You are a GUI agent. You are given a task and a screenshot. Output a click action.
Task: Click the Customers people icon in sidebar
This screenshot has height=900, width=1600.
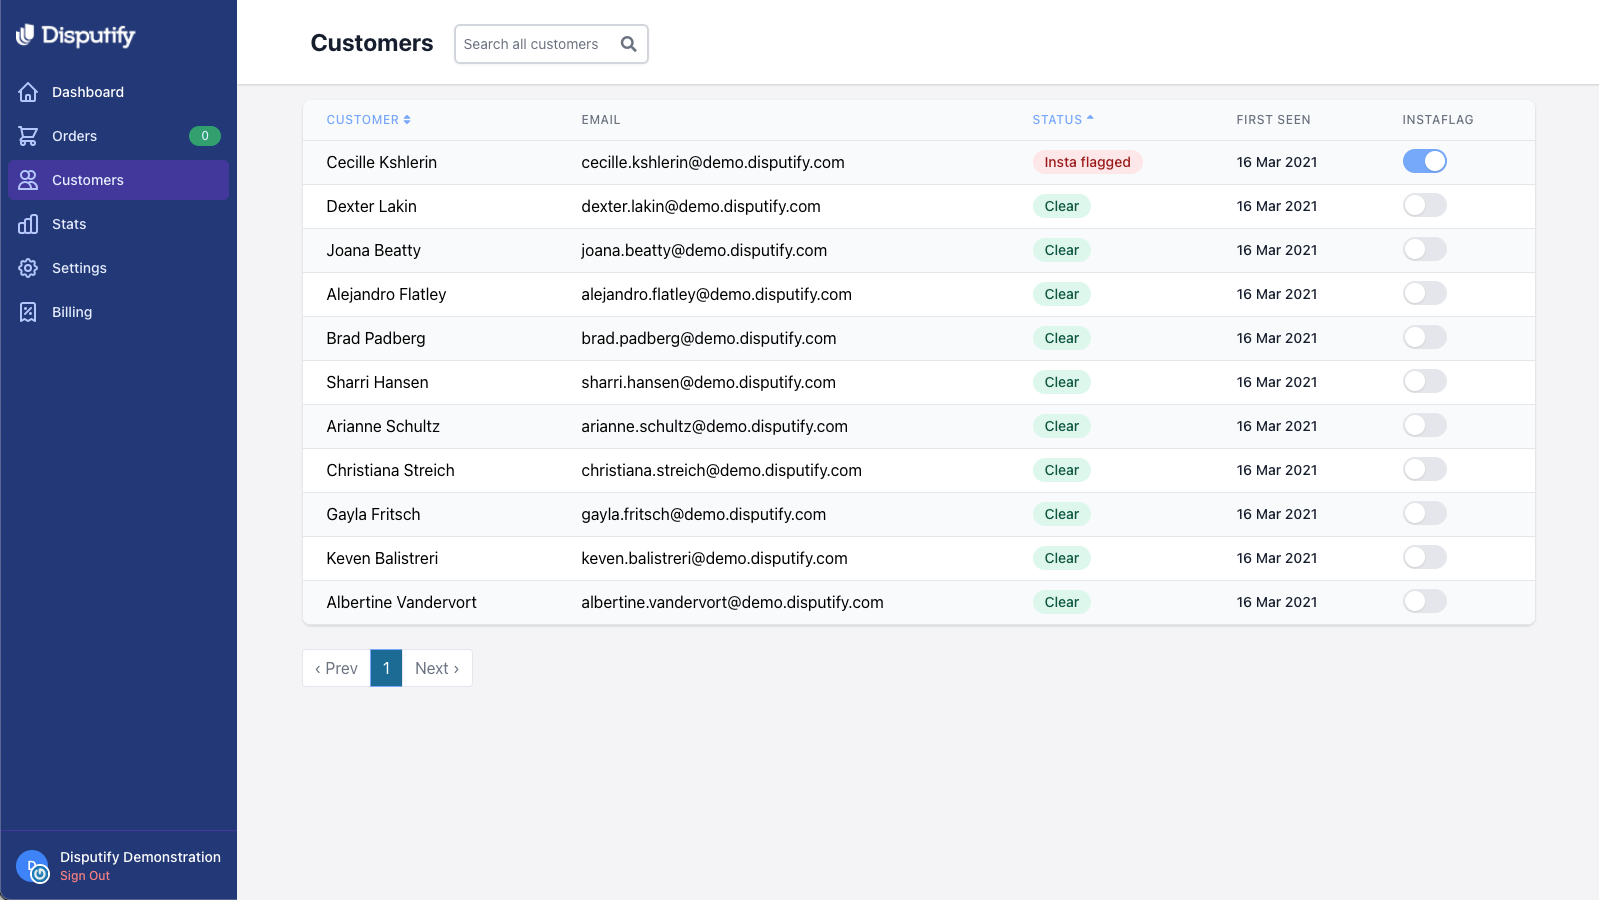(x=29, y=180)
